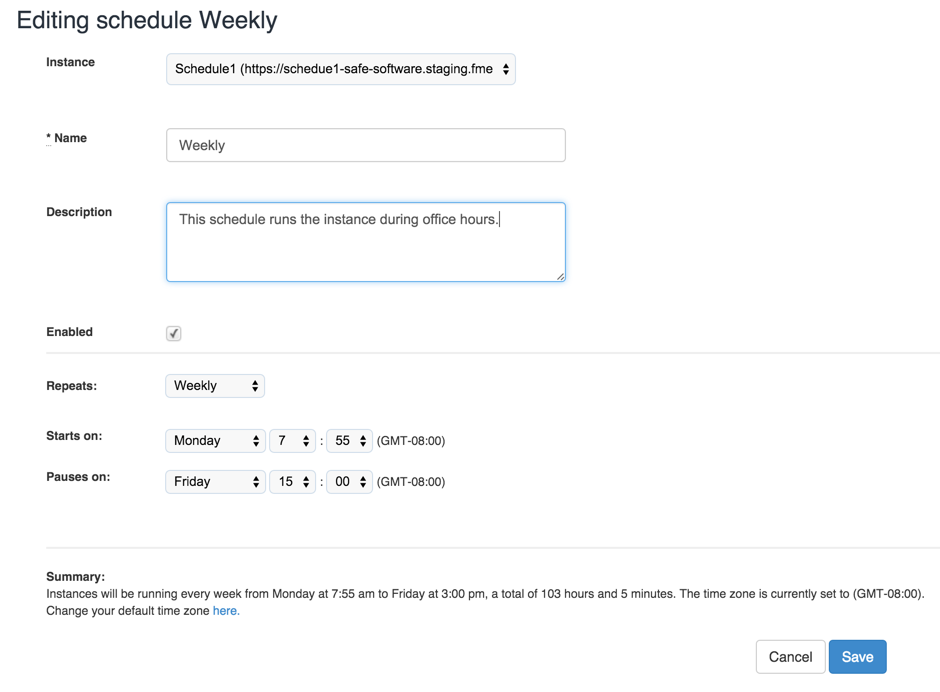940x692 pixels.
Task: Open the Instance dropdown showing Schedule1
Action: (x=340, y=70)
